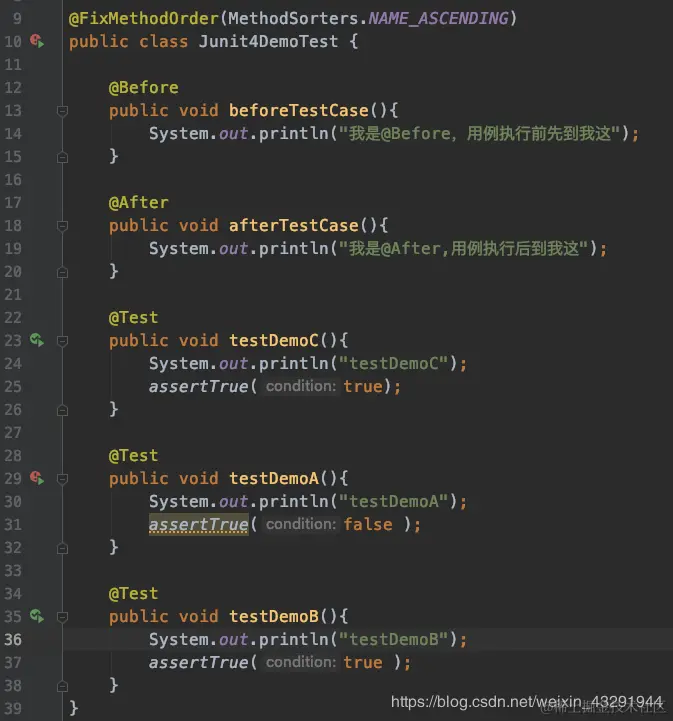Screen dimensions: 673x721
Task: Click the @FixMethodOrder annotation
Action: (143, 18)
